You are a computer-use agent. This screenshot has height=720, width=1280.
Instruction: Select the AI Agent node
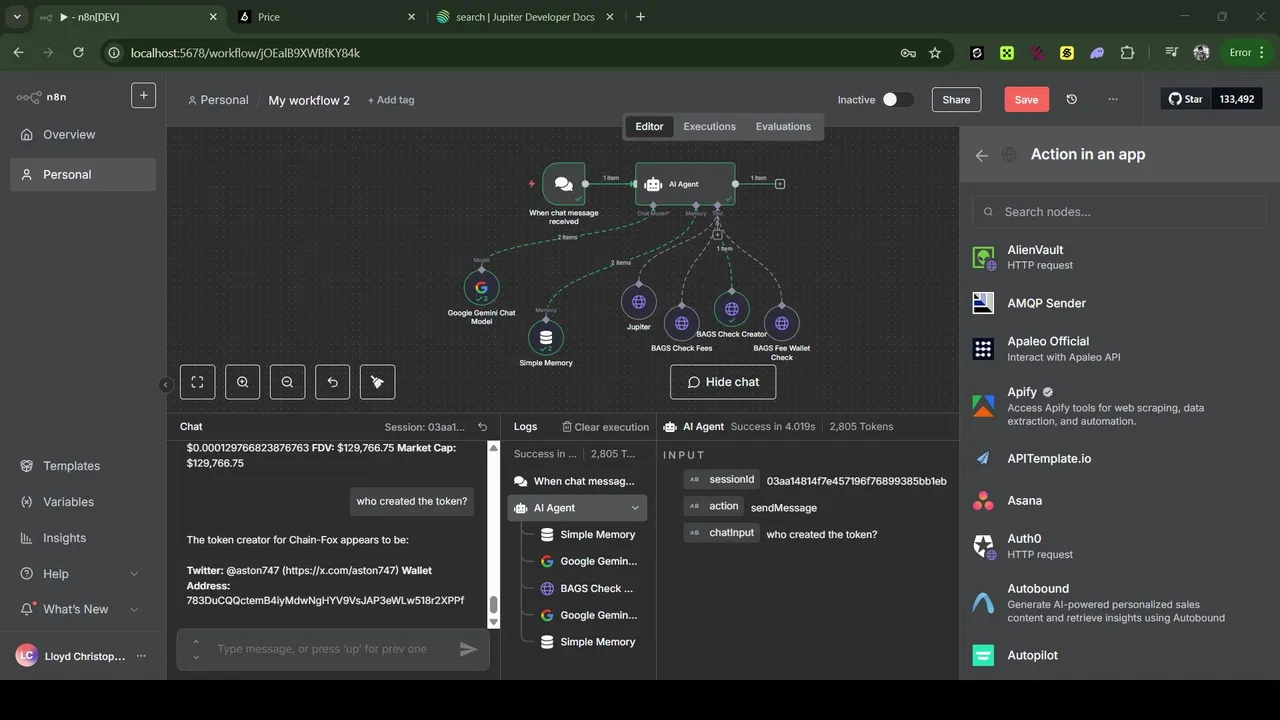685,184
